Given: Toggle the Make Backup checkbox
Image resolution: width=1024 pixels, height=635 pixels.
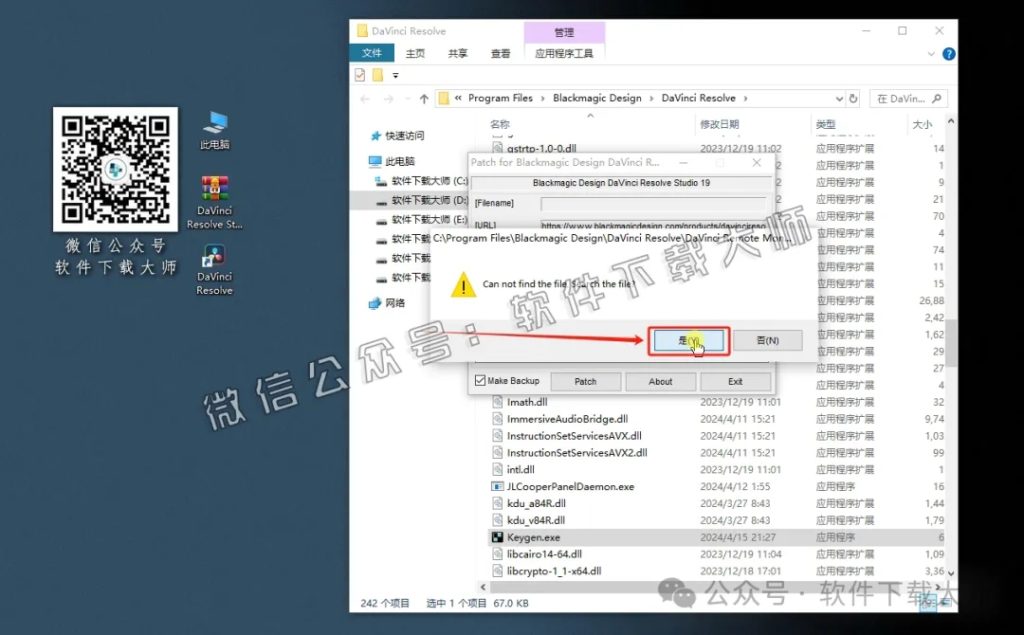Looking at the screenshot, I should click(480, 381).
